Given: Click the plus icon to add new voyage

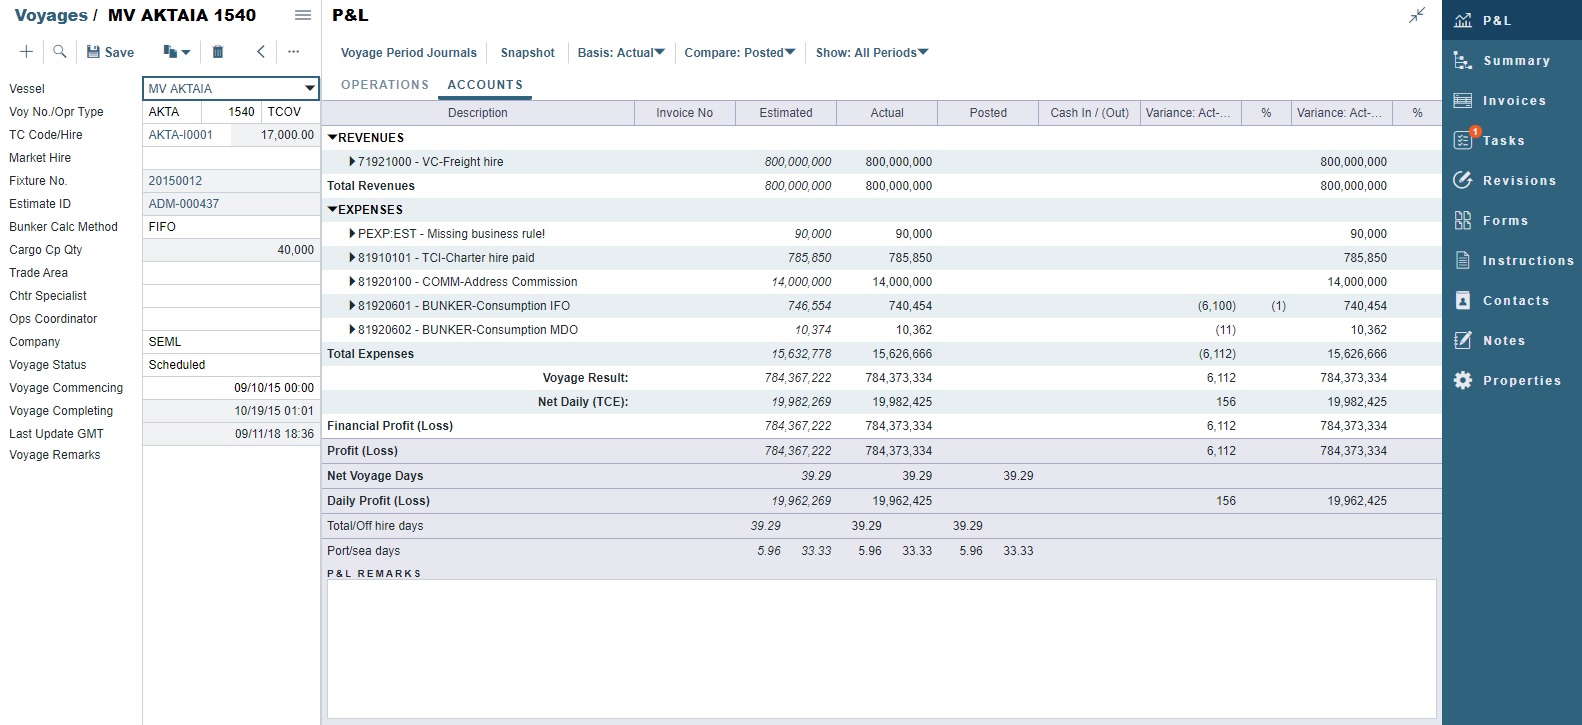Looking at the screenshot, I should tap(27, 52).
